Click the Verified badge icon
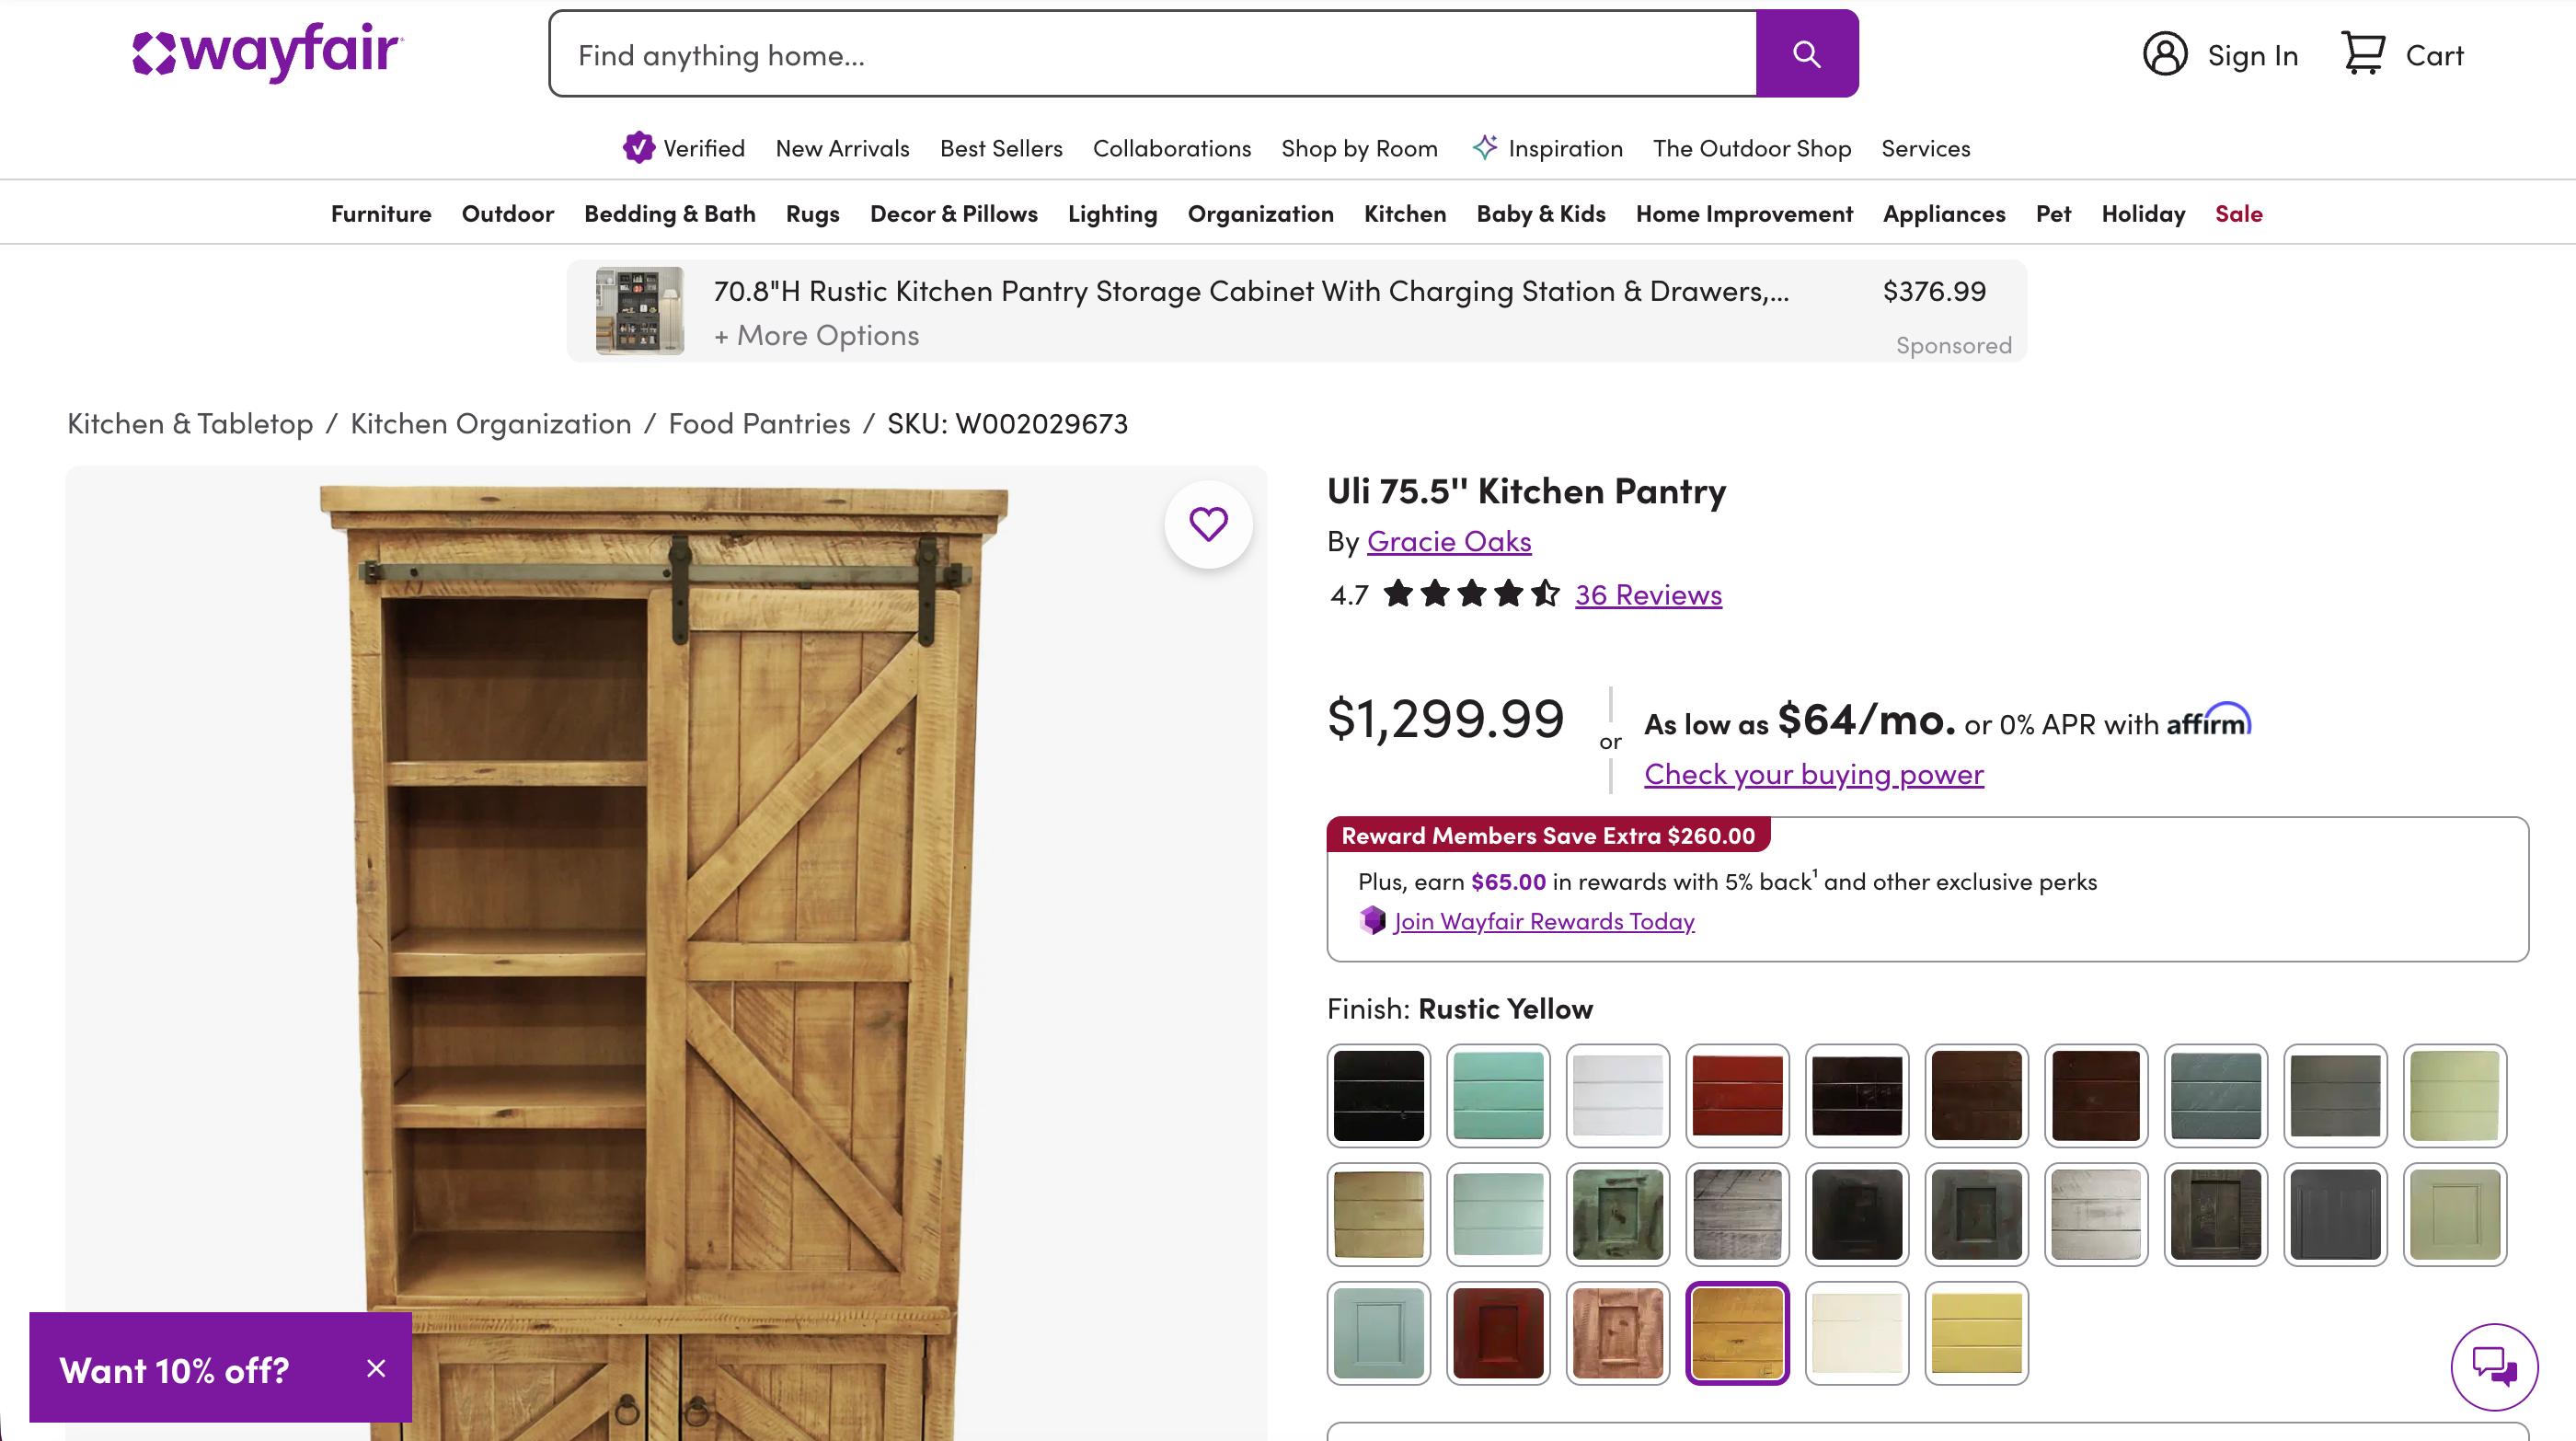This screenshot has height=1441, width=2576. tap(638, 148)
